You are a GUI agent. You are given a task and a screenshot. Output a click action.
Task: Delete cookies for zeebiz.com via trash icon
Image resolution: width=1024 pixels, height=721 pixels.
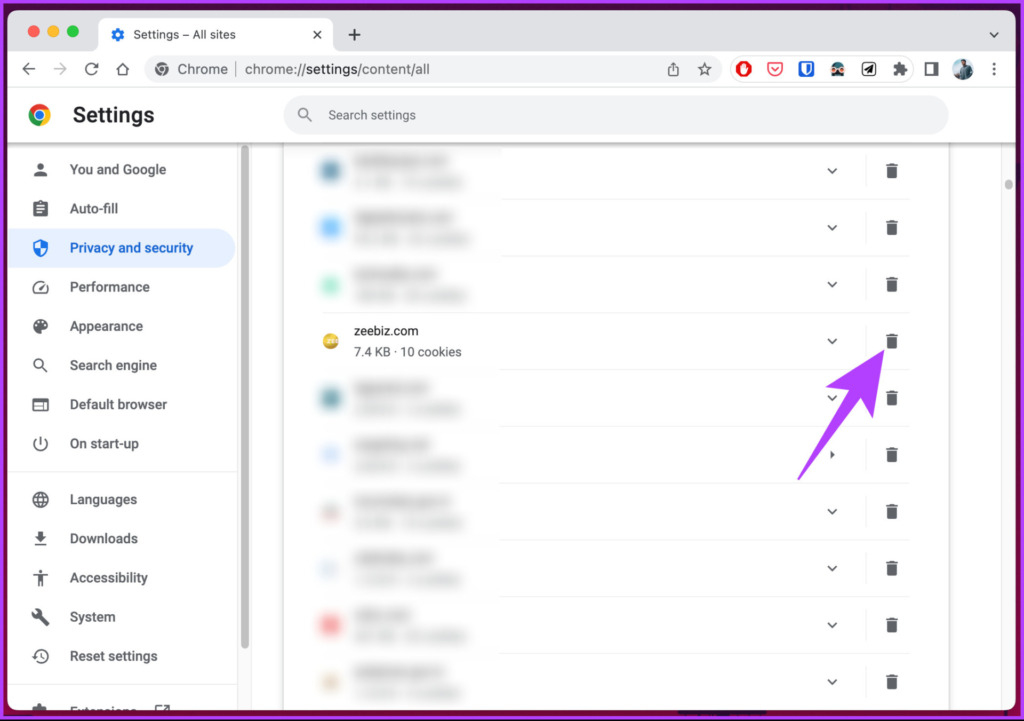891,341
